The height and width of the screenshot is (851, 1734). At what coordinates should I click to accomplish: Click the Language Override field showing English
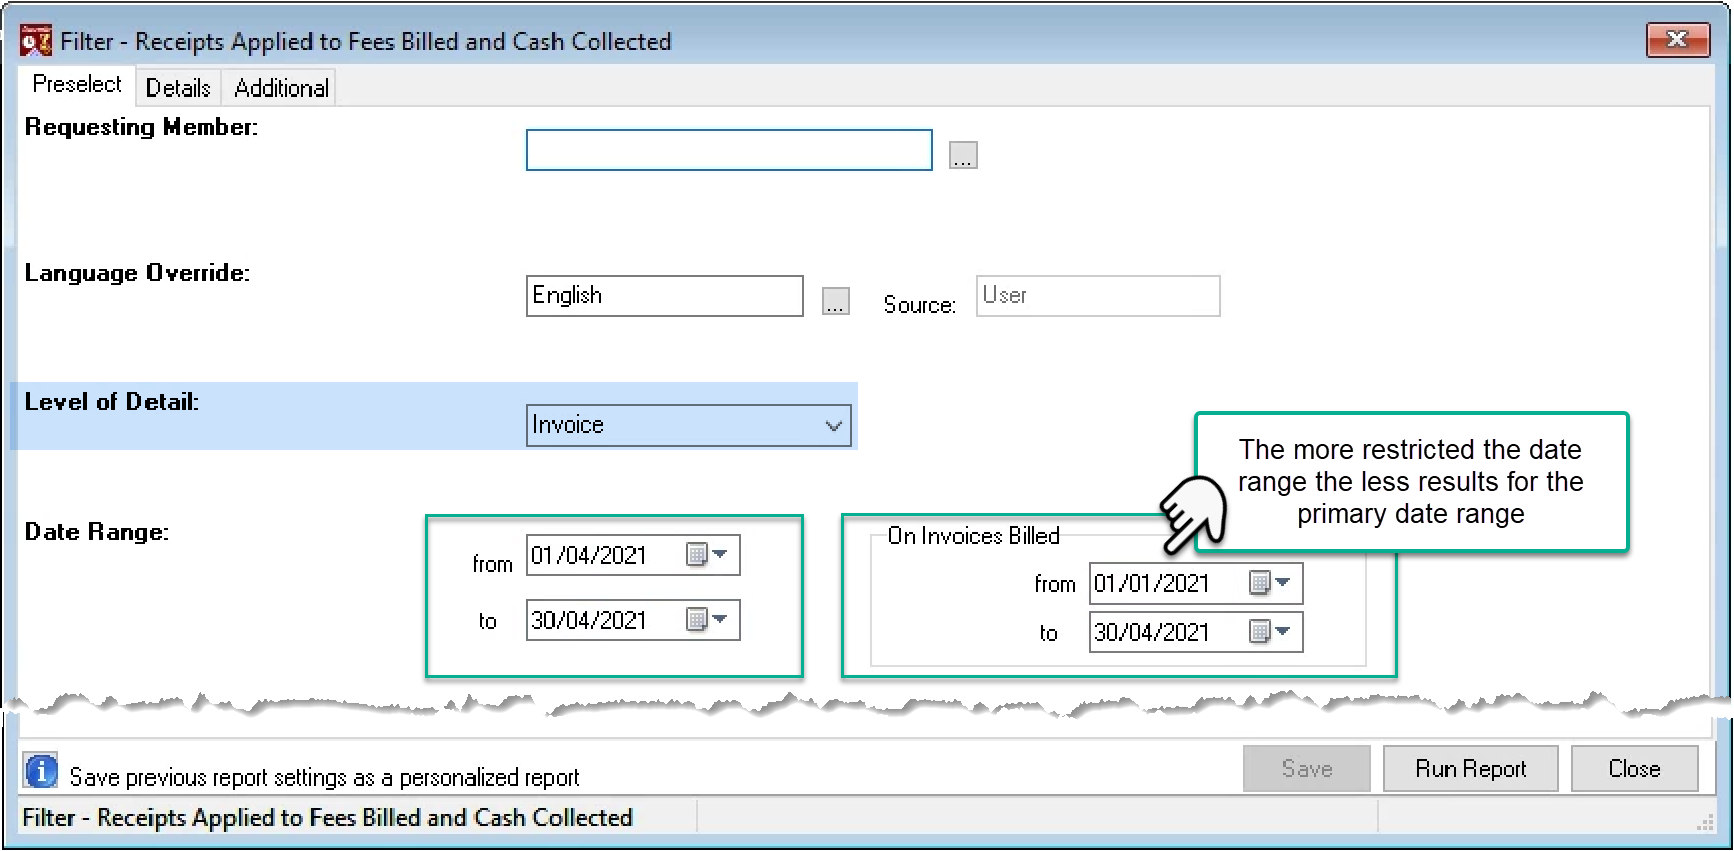click(665, 296)
